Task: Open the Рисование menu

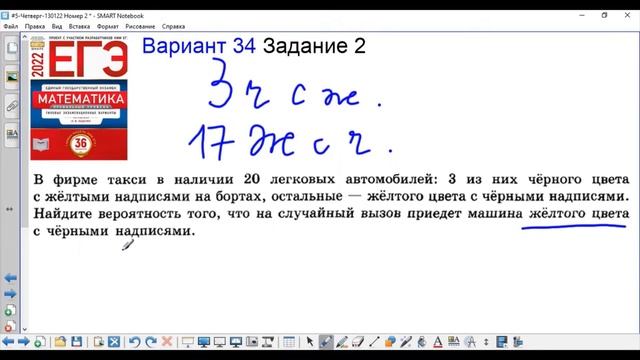Action: (140, 27)
